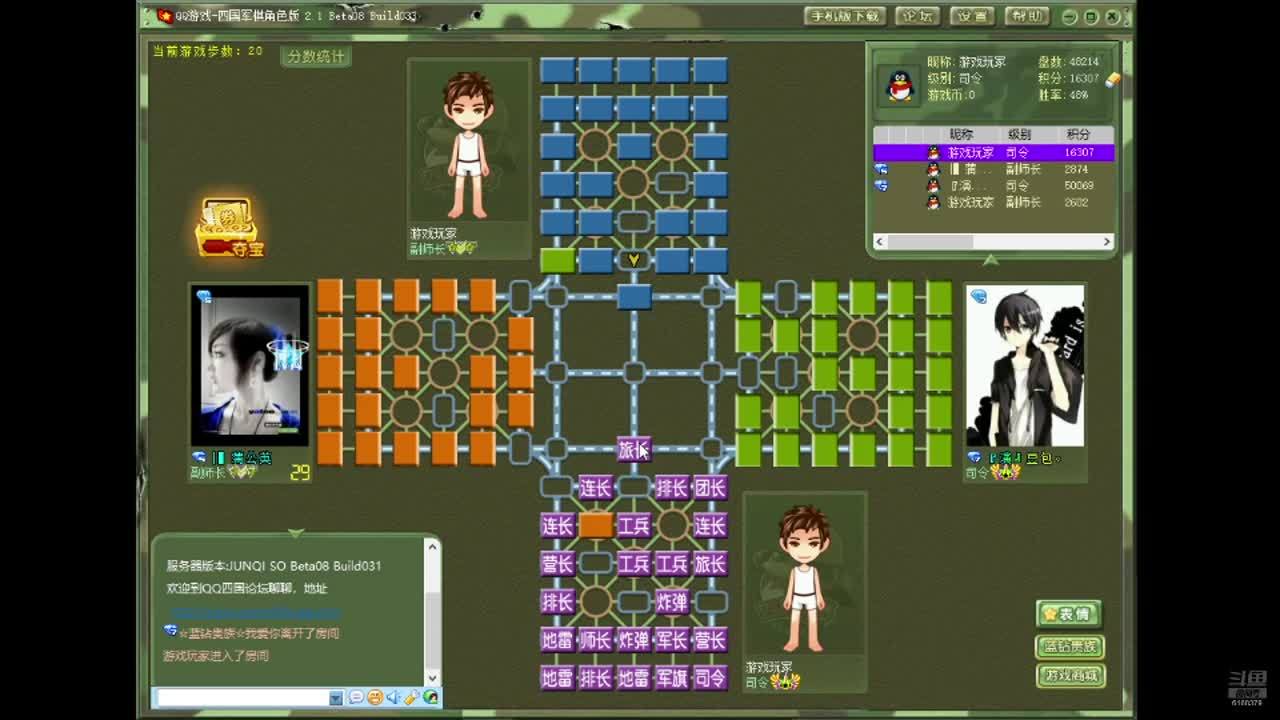
Task: Open the 设置 menu in the title bar
Action: (x=971, y=16)
